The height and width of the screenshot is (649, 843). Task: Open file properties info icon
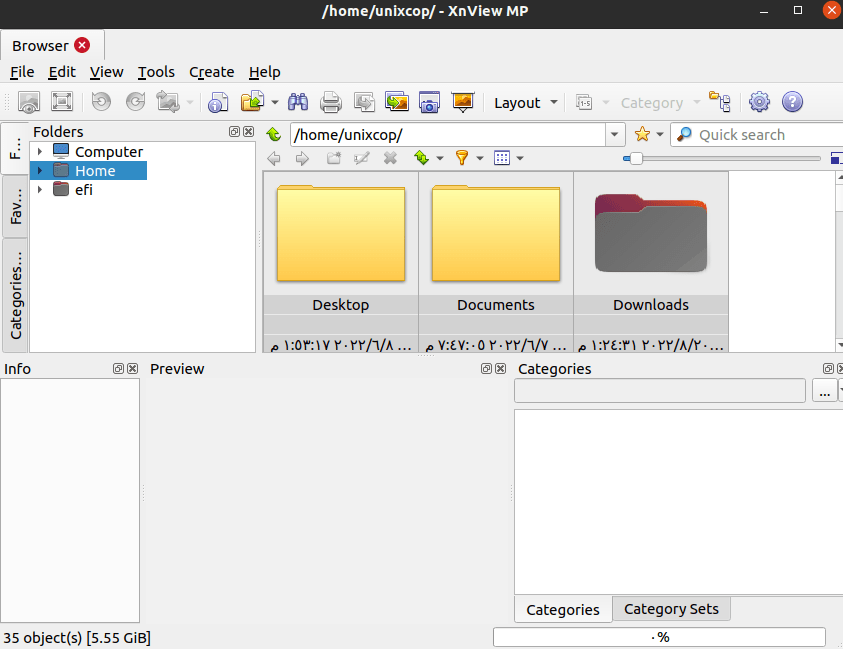pos(218,102)
